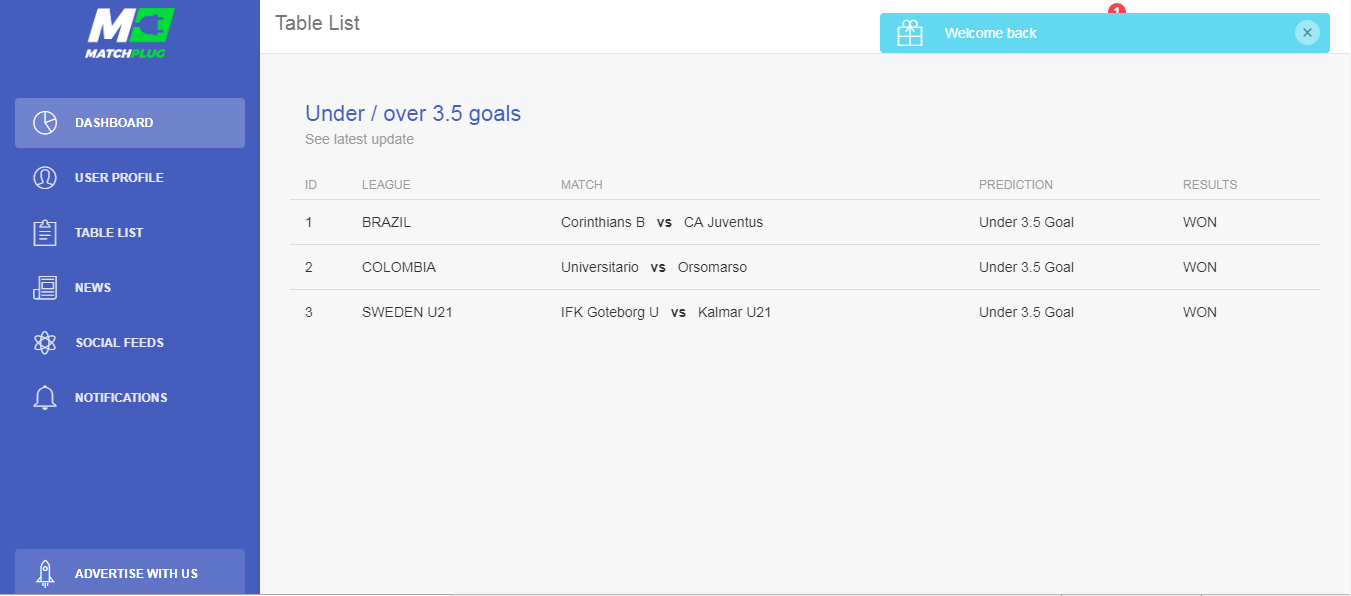Image resolution: width=1351 pixels, height=596 pixels.
Task: Select the Universitario vs Orsomarso row
Action: [x=805, y=267]
